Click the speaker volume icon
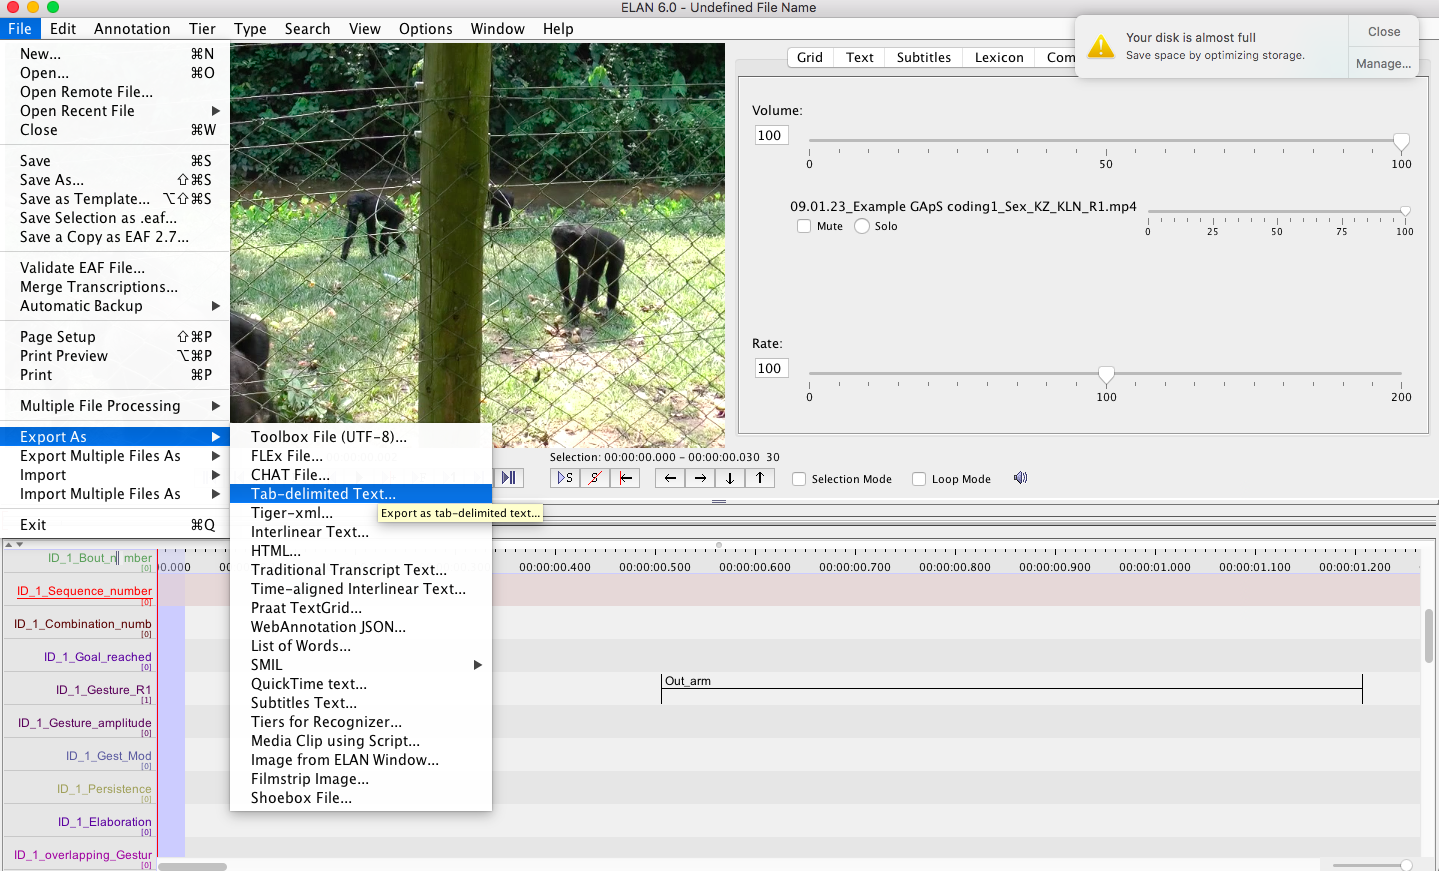The width and height of the screenshot is (1439, 871). 1021,478
